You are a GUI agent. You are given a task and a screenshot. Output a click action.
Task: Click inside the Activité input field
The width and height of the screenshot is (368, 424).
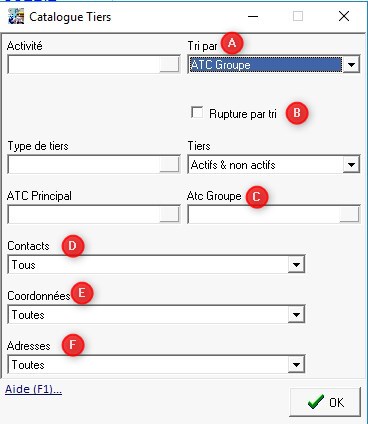(84, 64)
